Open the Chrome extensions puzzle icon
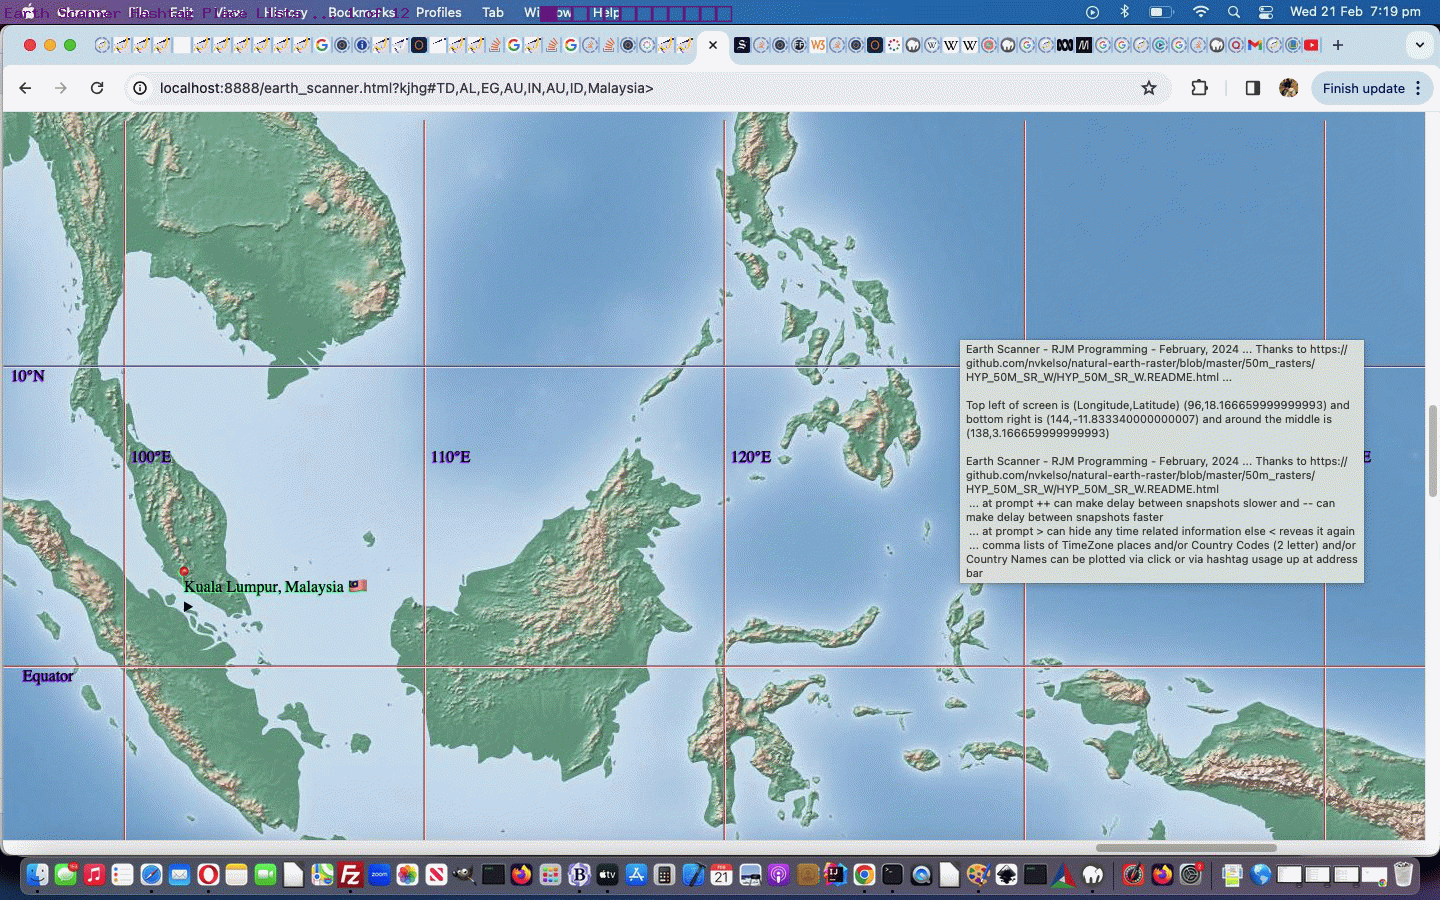 pos(1199,88)
